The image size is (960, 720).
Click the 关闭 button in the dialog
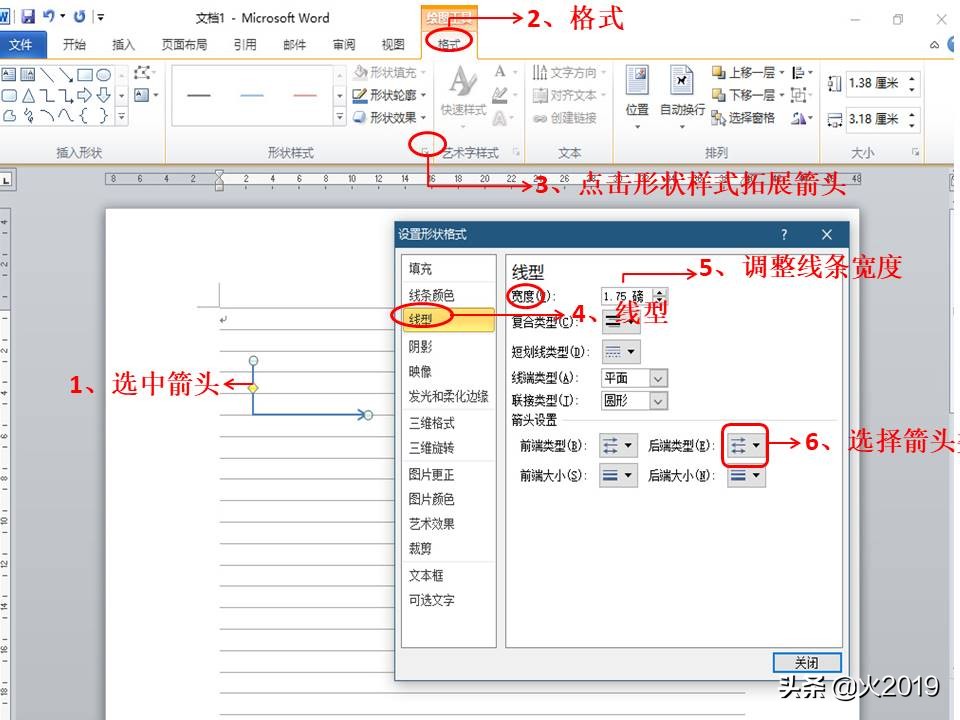[806, 662]
